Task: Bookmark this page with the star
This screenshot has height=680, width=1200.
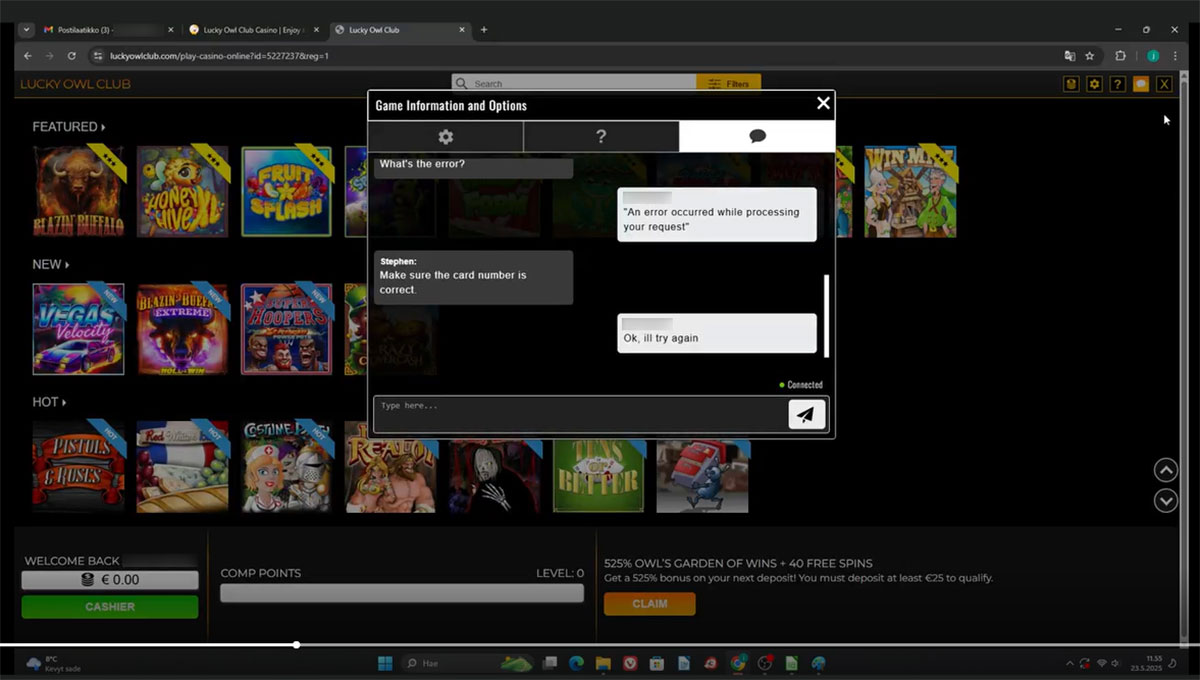Action: pyautogui.click(x=1090, y=56)
